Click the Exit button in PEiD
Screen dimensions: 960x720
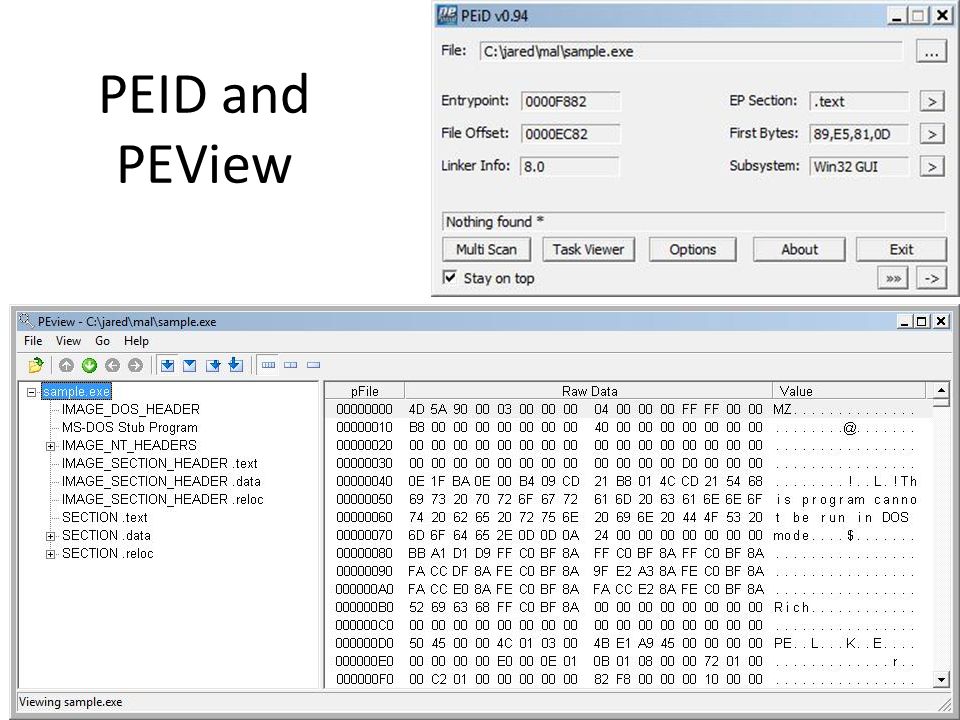pyautogui.click(x=901, y=249)
